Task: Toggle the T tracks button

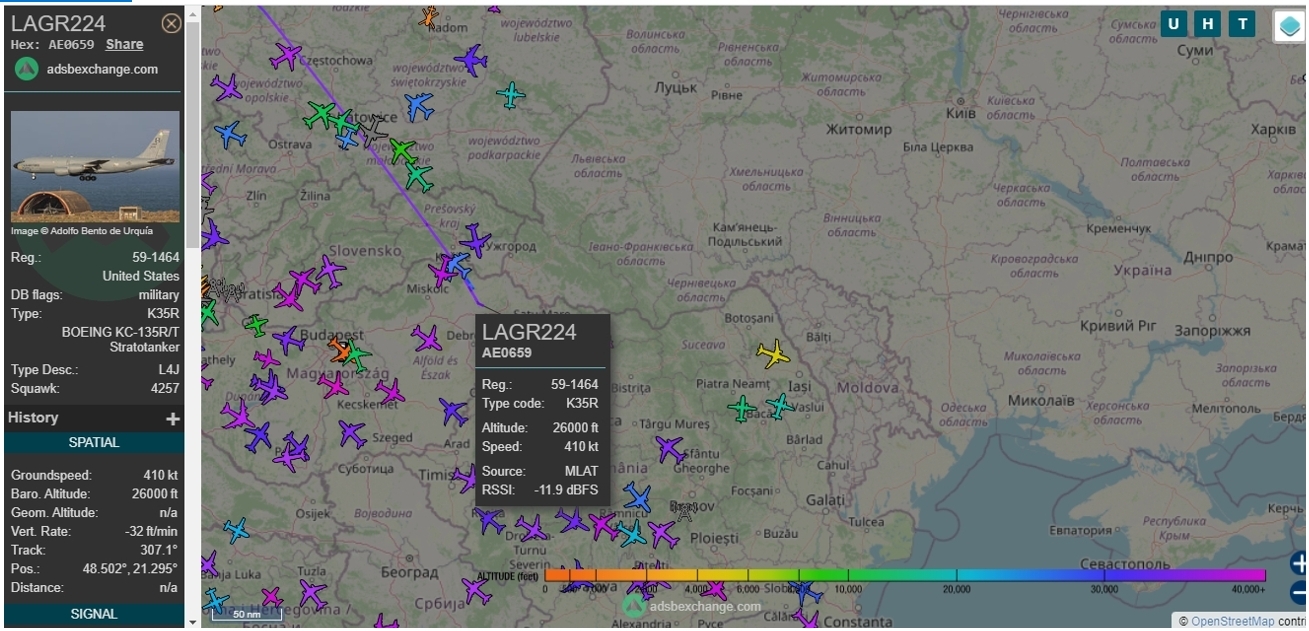Action: pos(1242,24)
